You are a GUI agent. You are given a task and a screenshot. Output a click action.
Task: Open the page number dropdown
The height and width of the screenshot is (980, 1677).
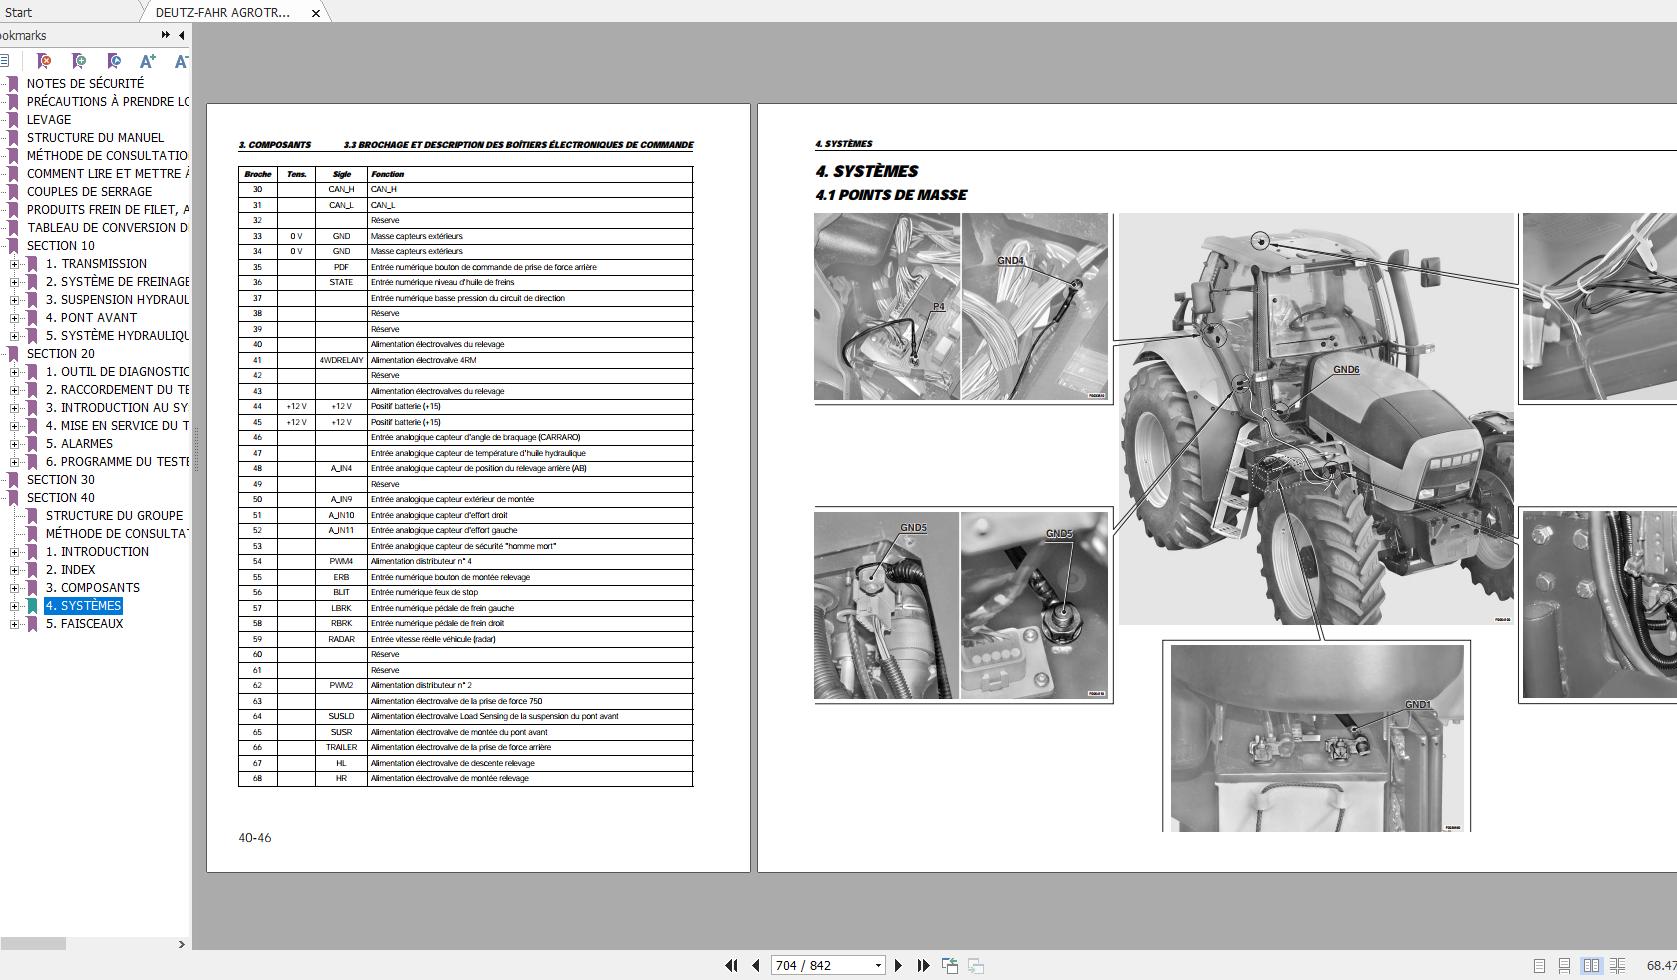[x=878, y=965]
